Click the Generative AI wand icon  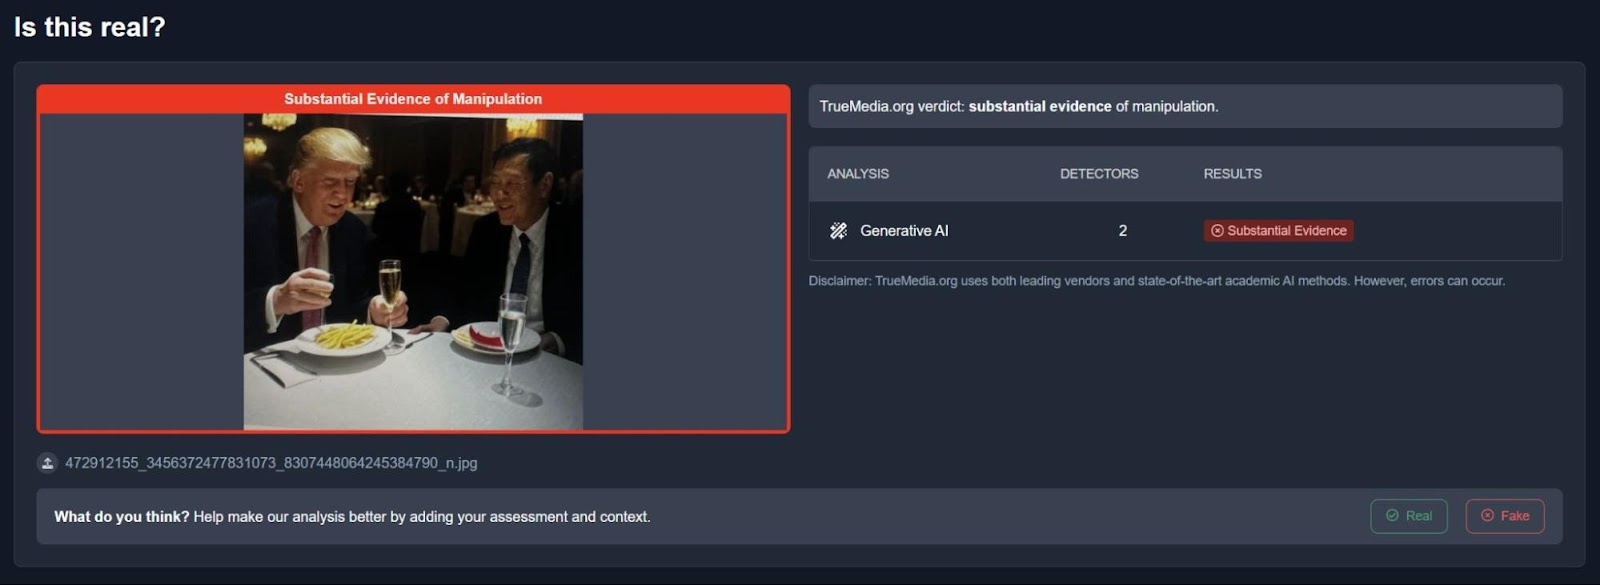[838, 231]
